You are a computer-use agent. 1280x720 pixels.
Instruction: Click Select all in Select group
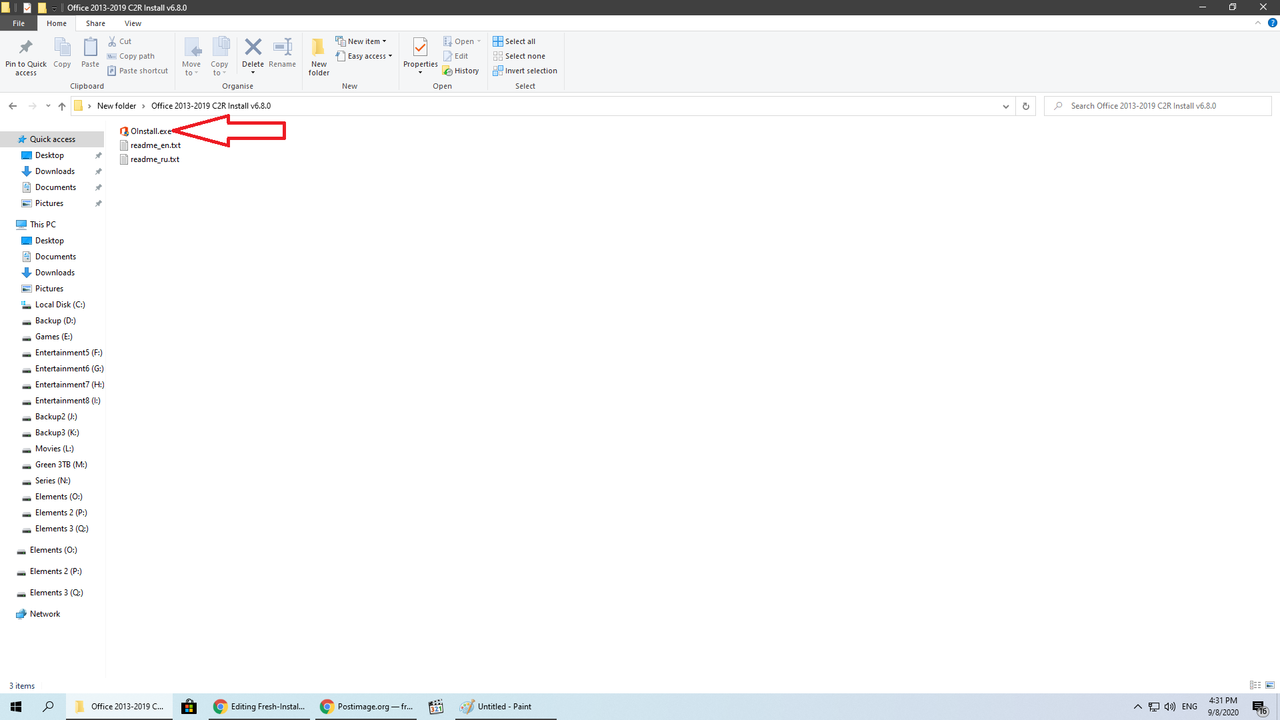tap(514, 41)
